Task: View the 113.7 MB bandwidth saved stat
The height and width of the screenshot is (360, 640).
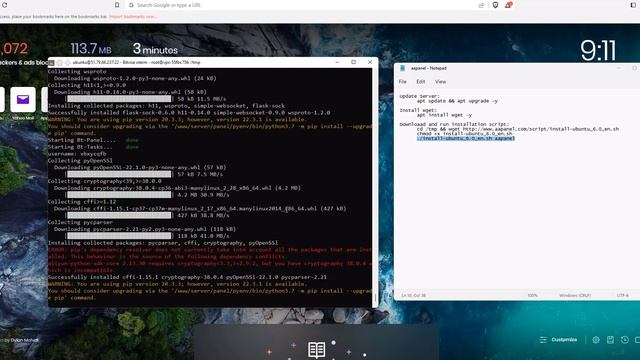Action: (91, 49)
